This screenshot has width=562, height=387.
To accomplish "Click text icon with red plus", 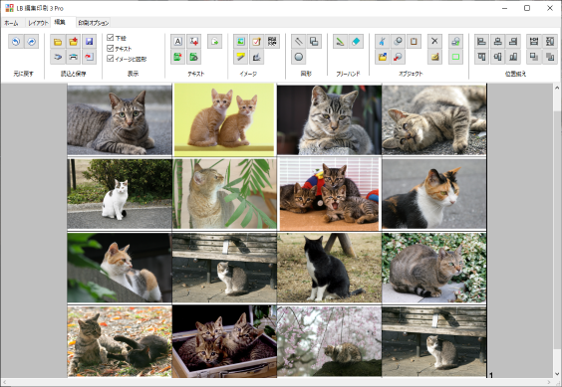I will click(x=194, y=42).
